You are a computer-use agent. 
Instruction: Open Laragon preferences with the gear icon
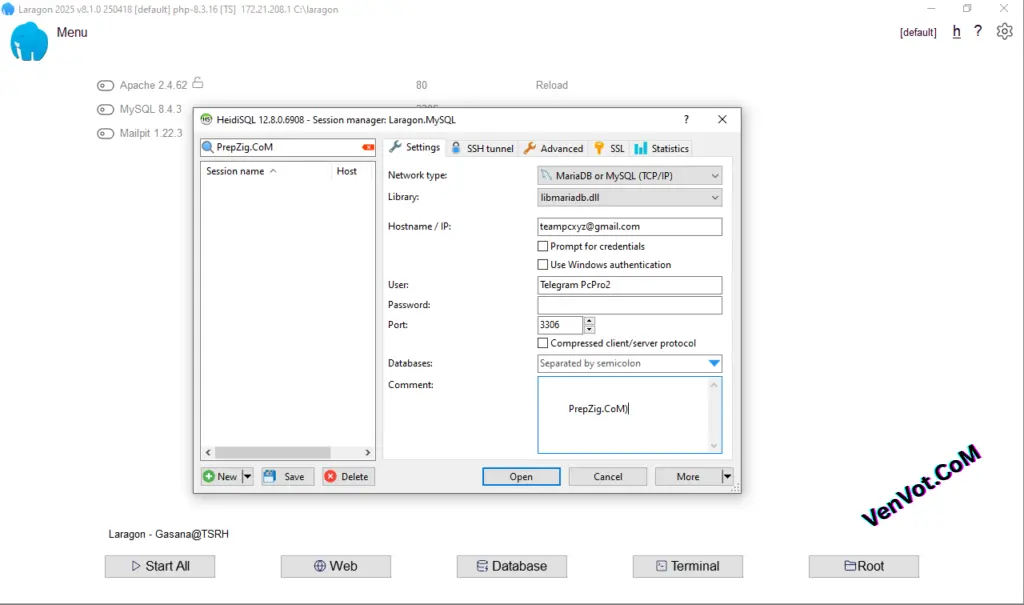[x=1004, y=31]
